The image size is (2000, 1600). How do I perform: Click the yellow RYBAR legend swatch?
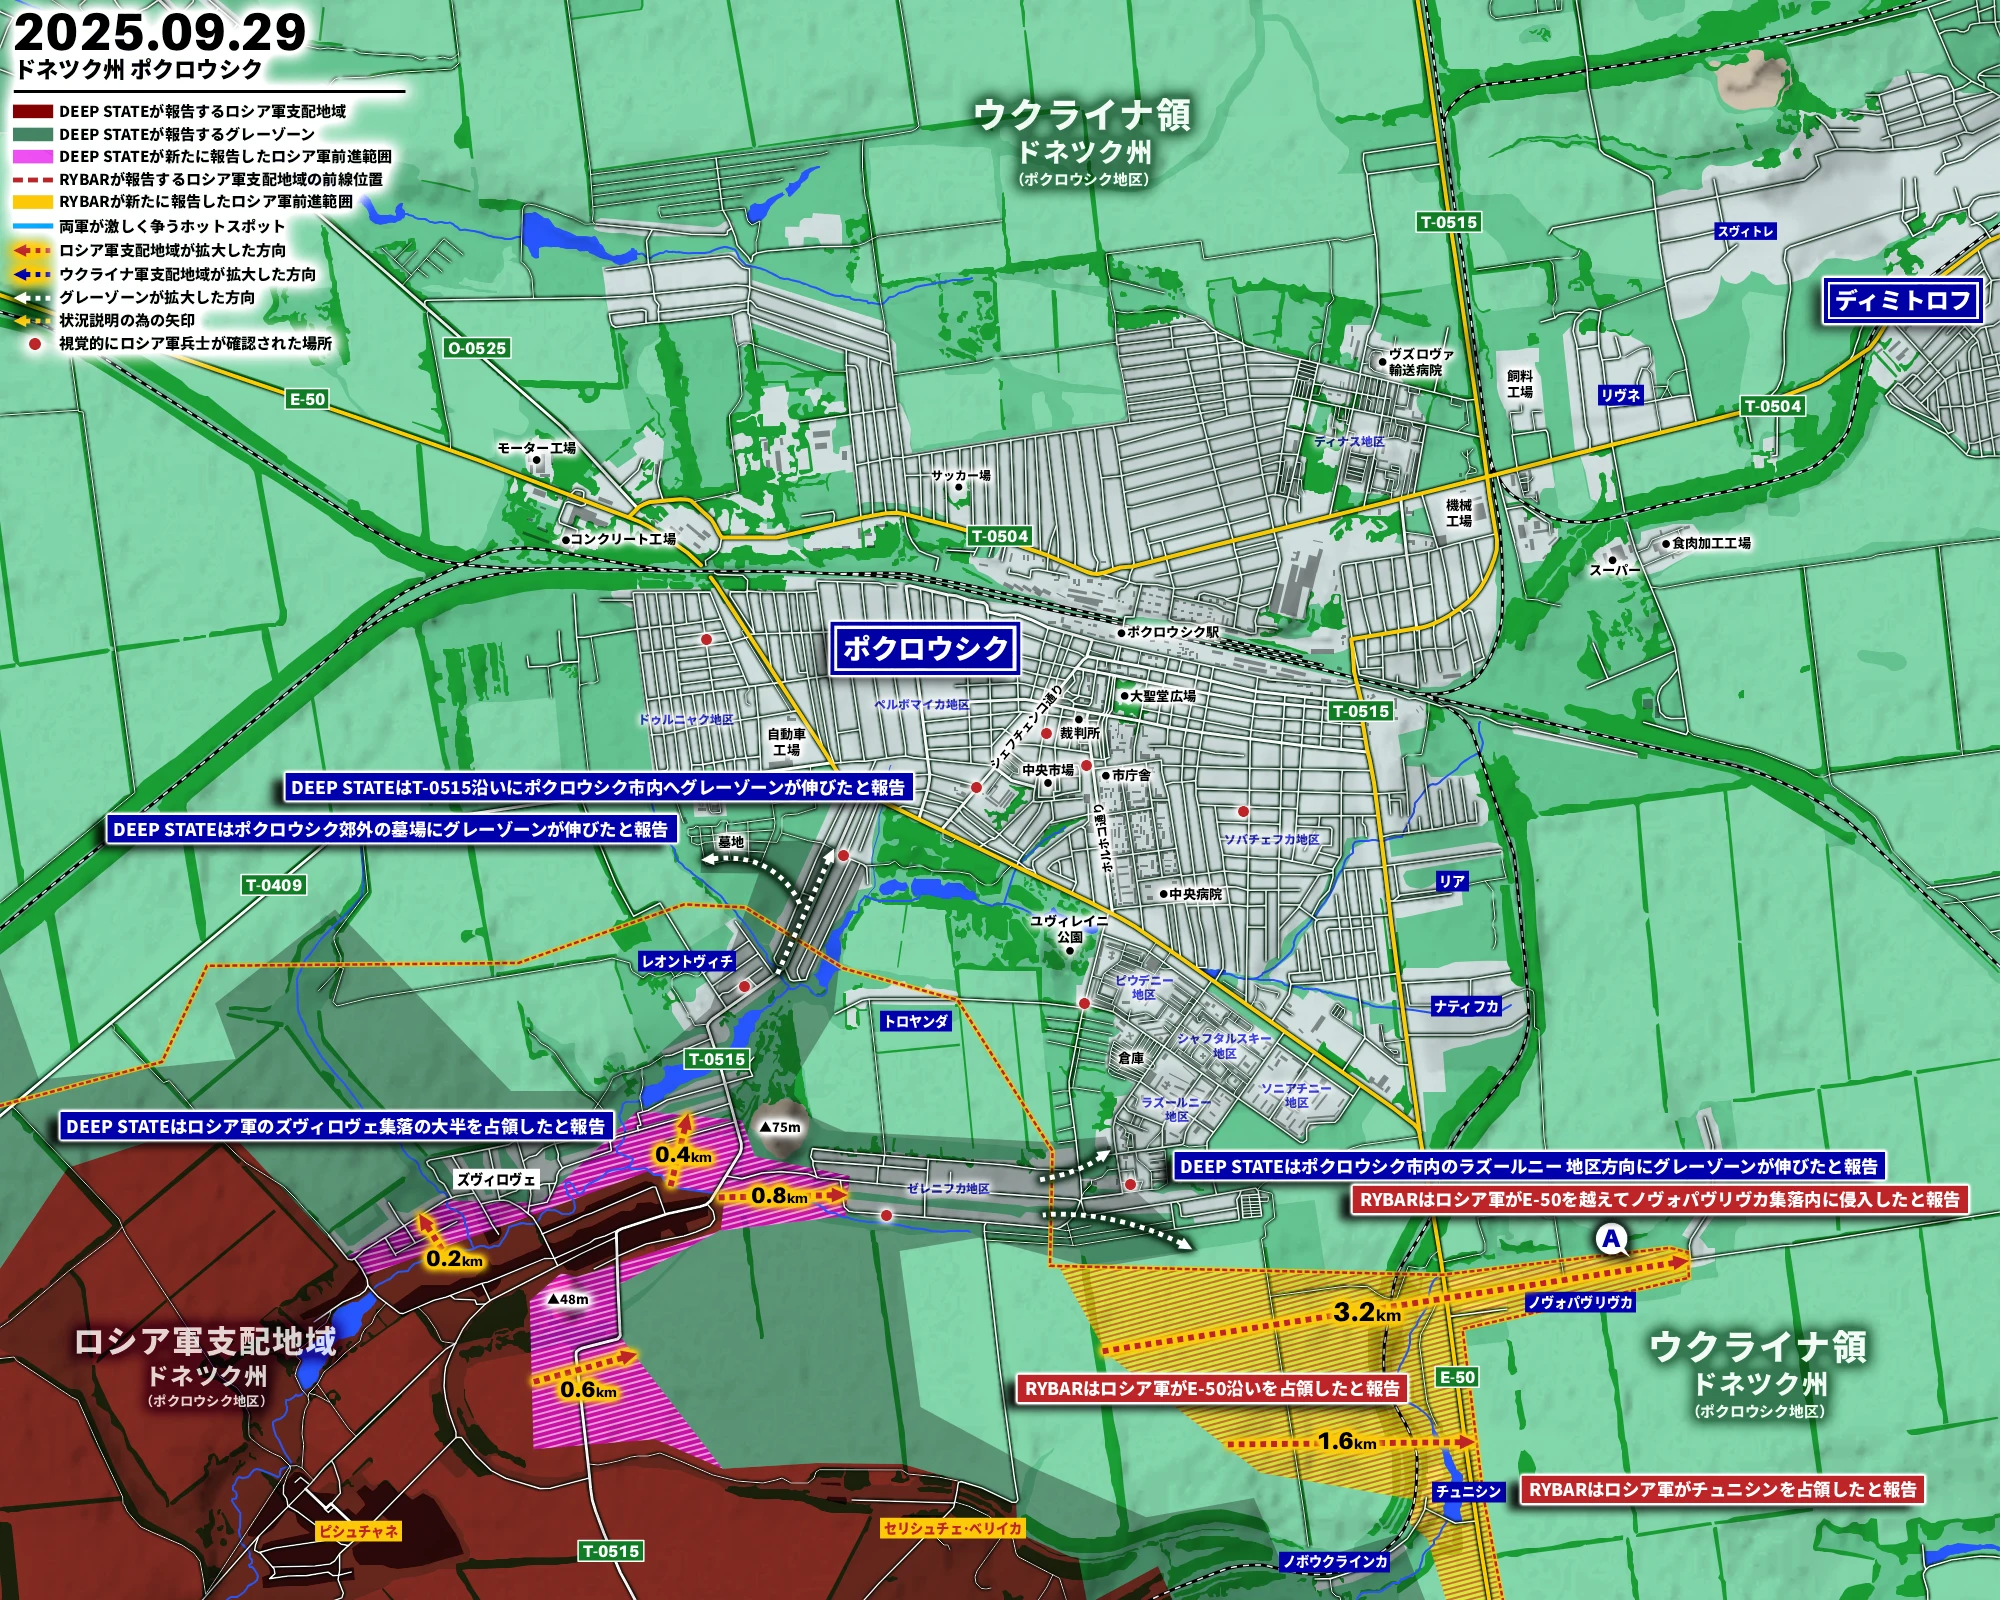(x=32, y=202)
